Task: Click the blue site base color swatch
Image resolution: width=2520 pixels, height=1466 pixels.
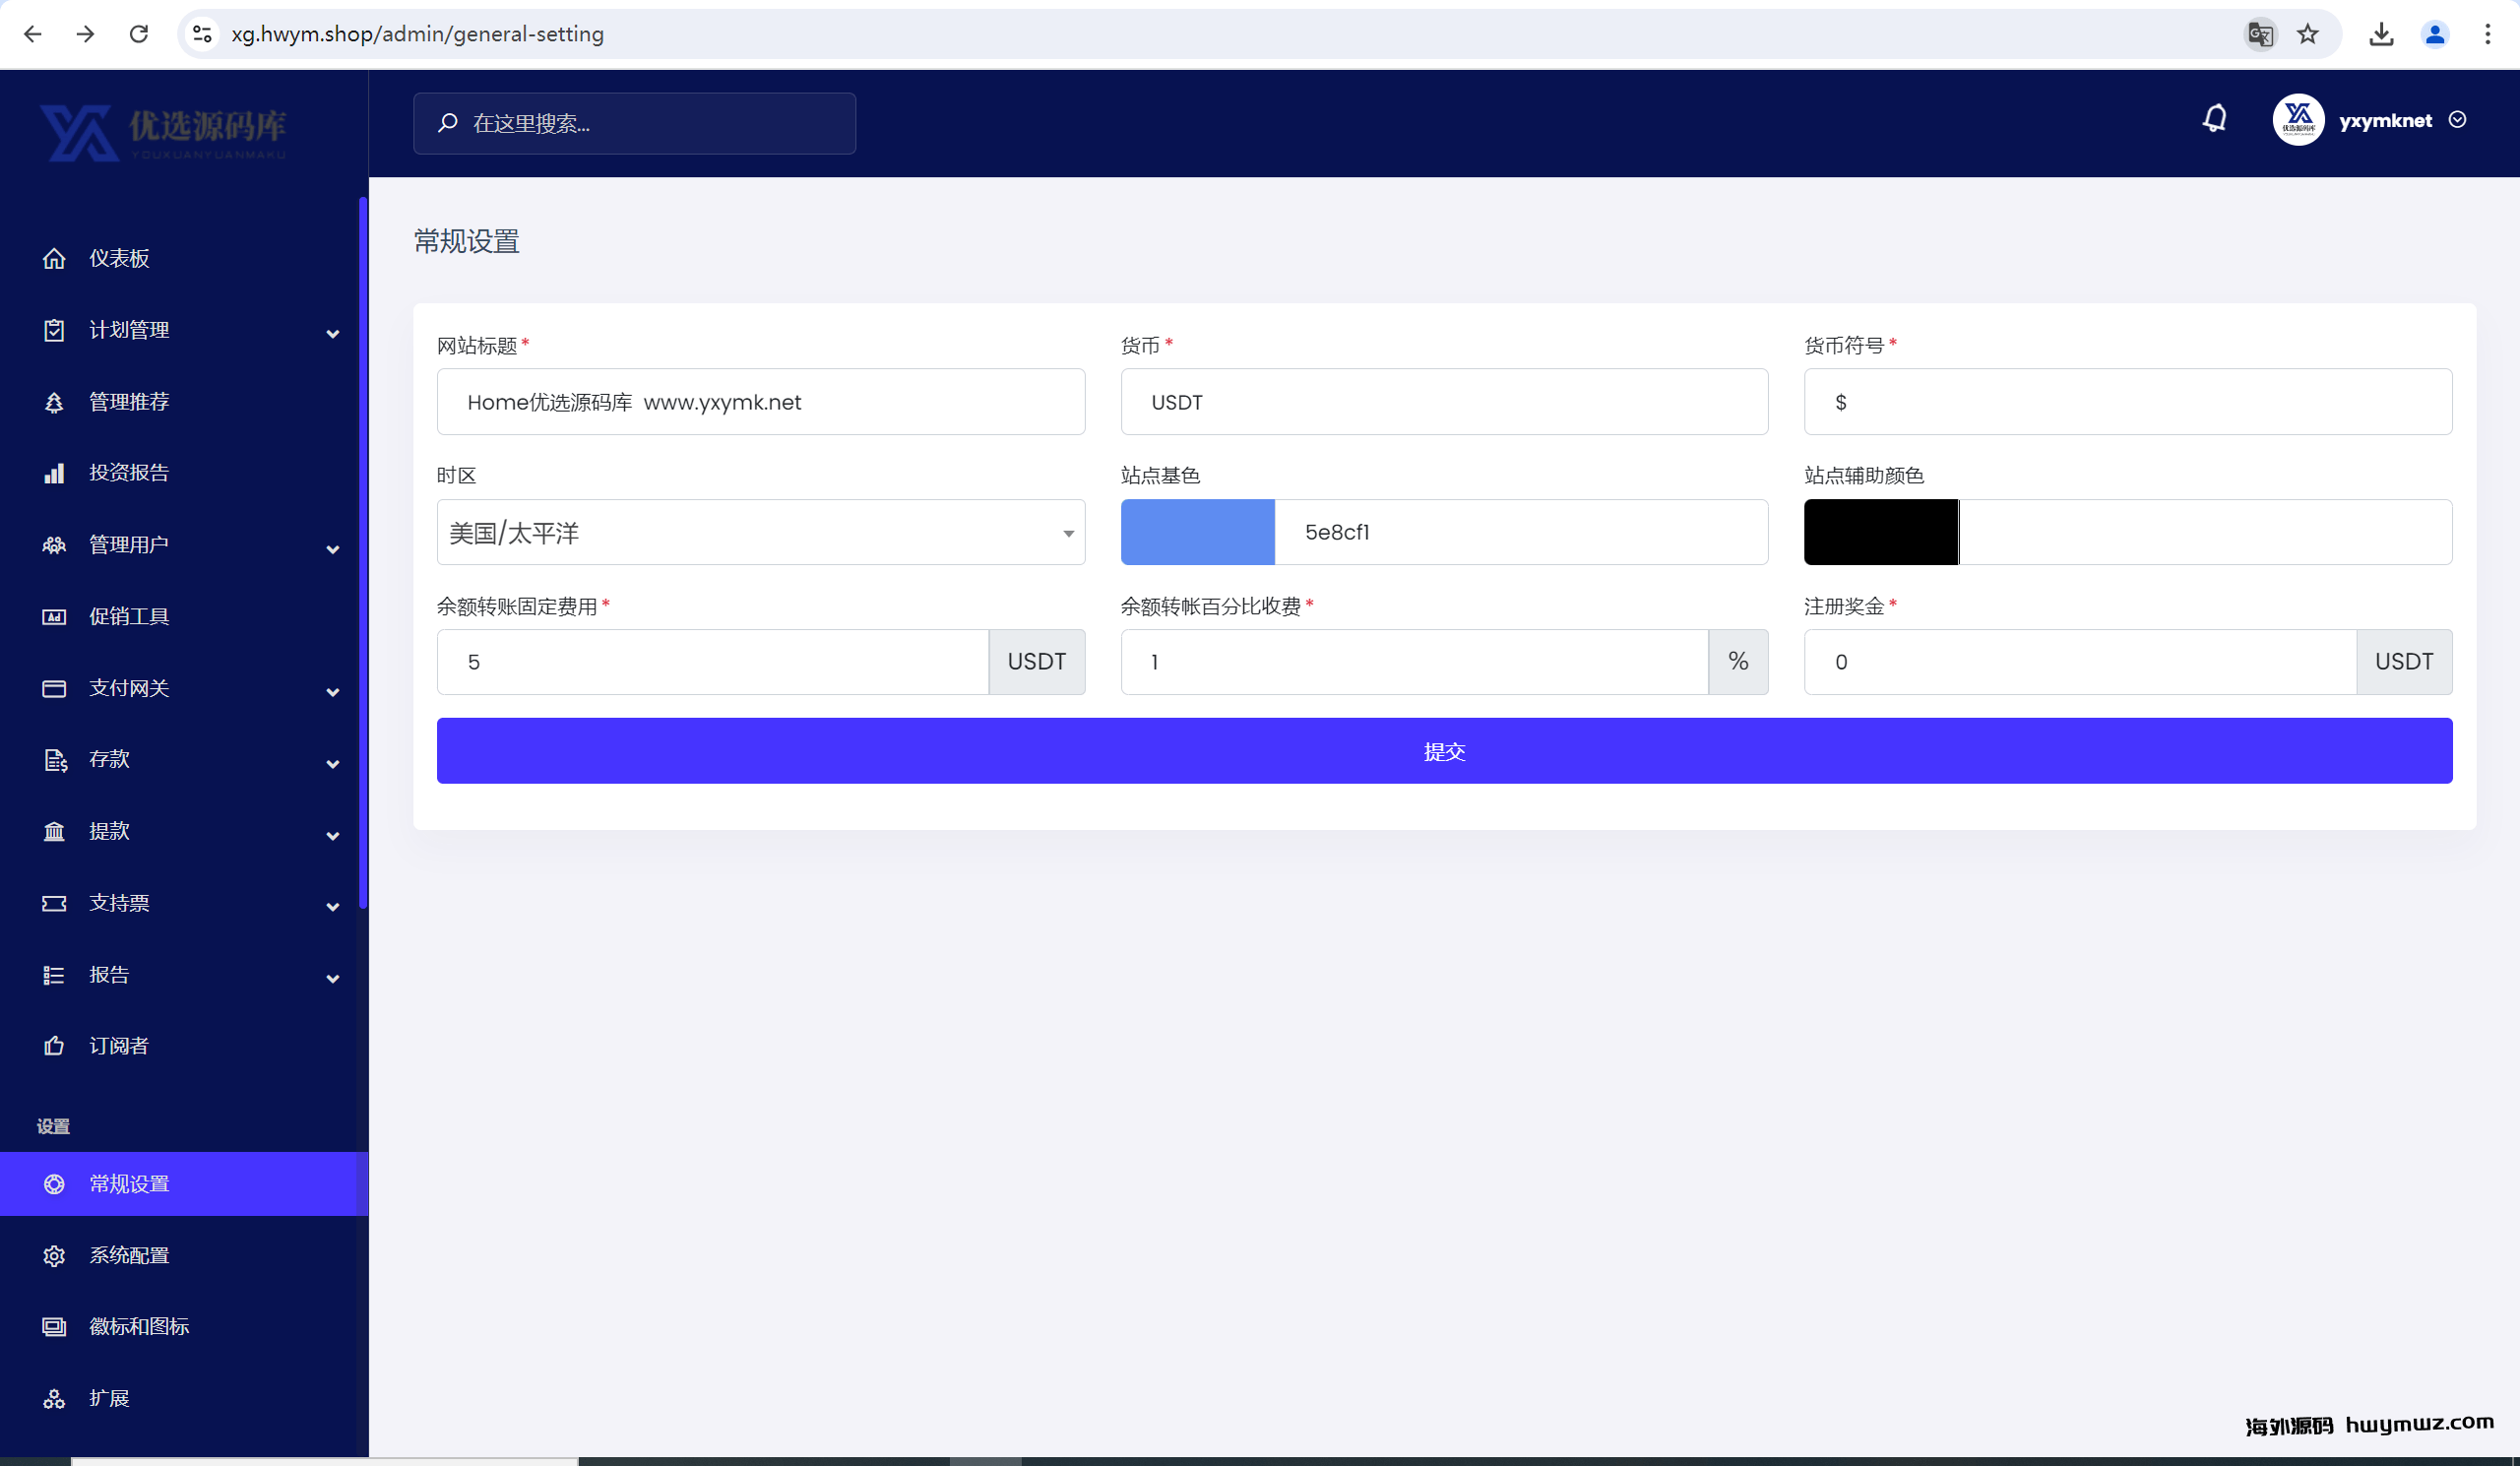Action: tap(1197, 533)
